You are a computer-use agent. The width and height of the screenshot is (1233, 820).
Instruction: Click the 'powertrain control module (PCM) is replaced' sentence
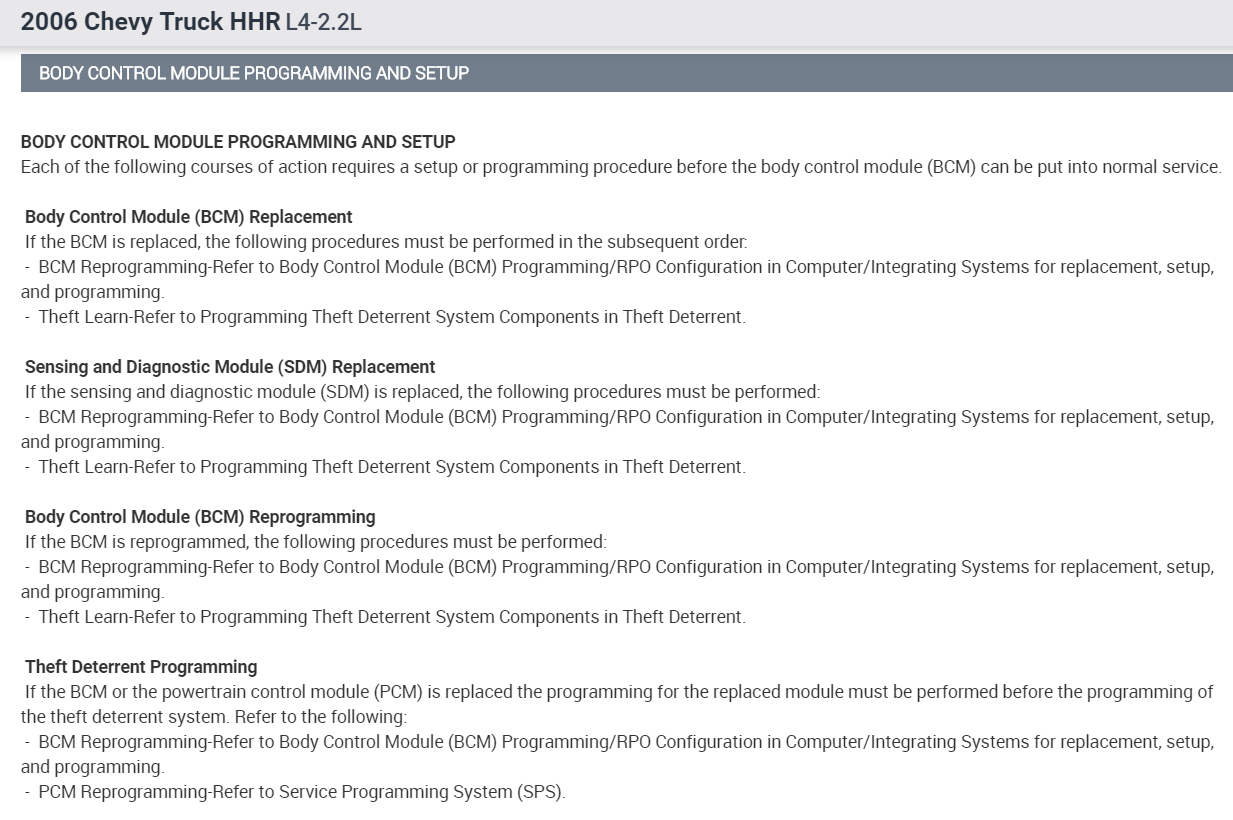[x=618, y=692]
